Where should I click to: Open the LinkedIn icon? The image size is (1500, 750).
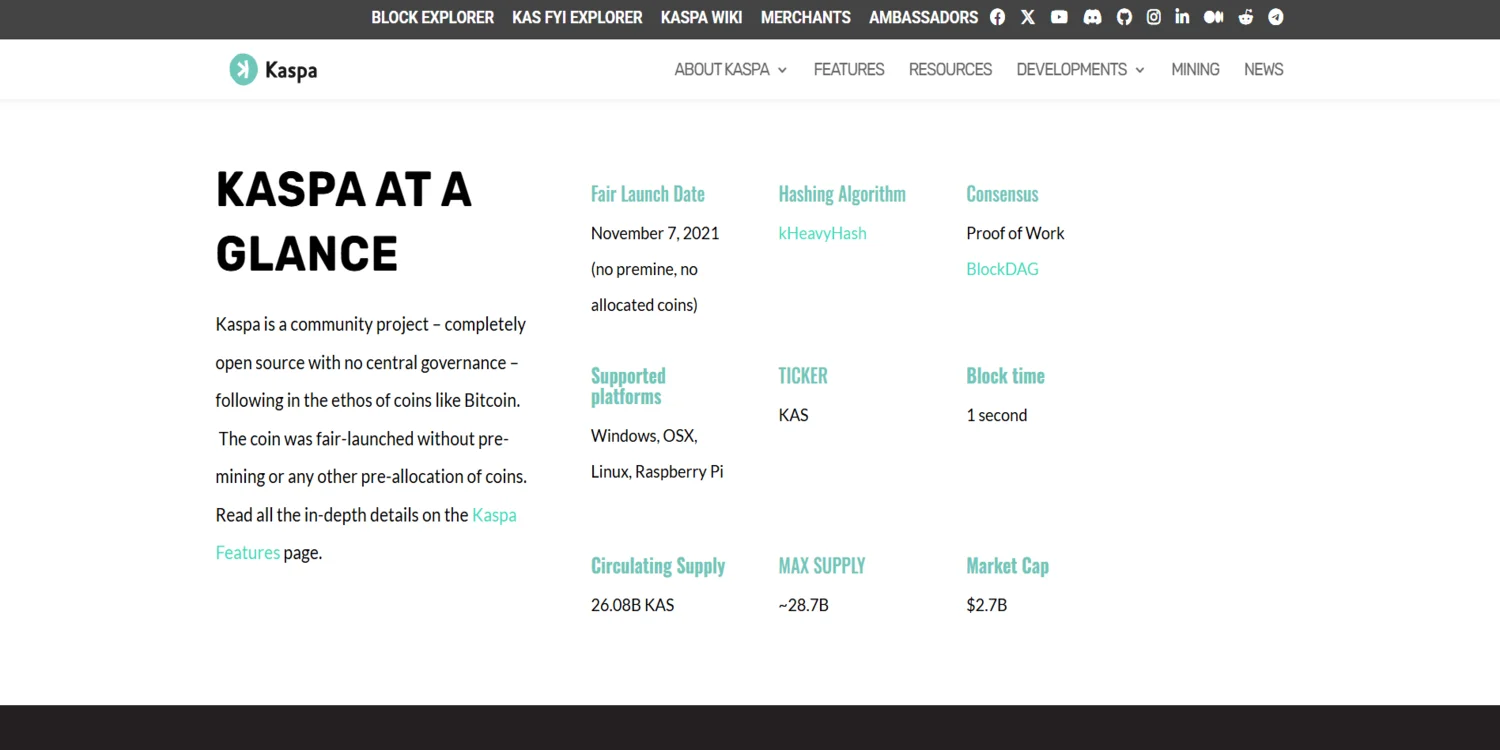[1182, 17]
